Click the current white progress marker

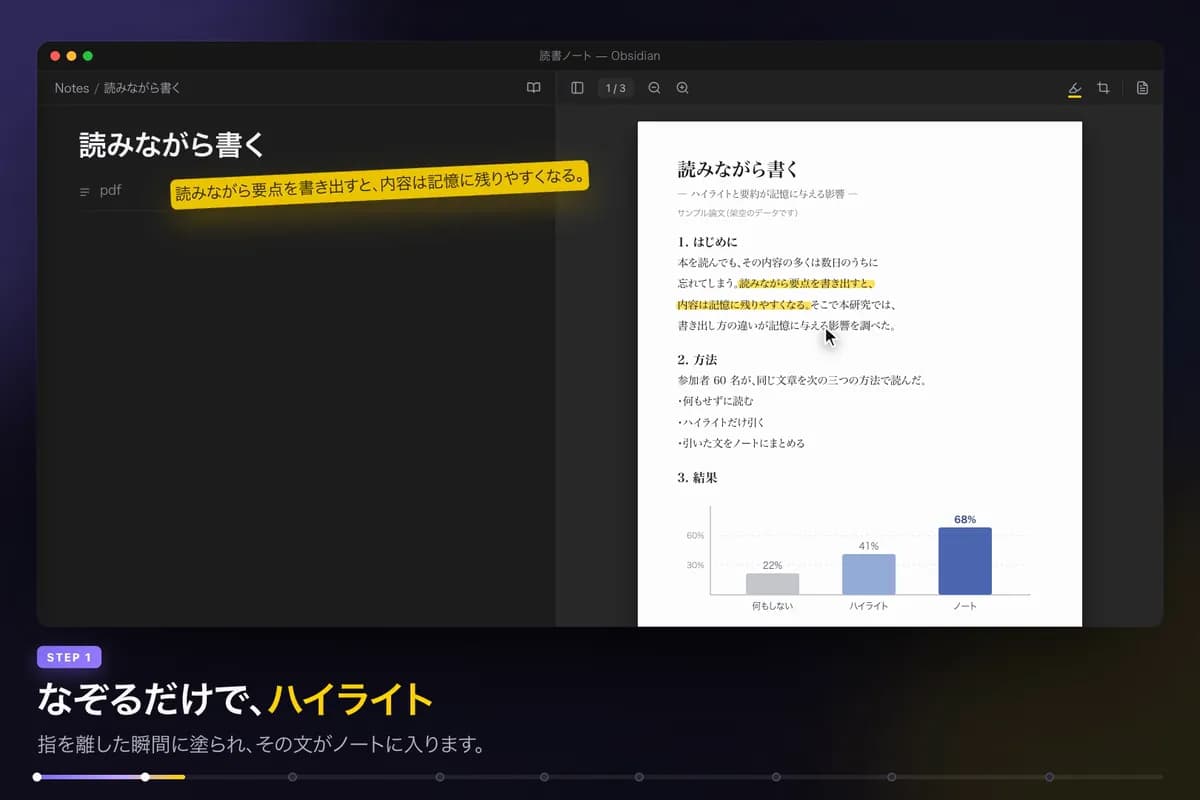coord(145,776)
